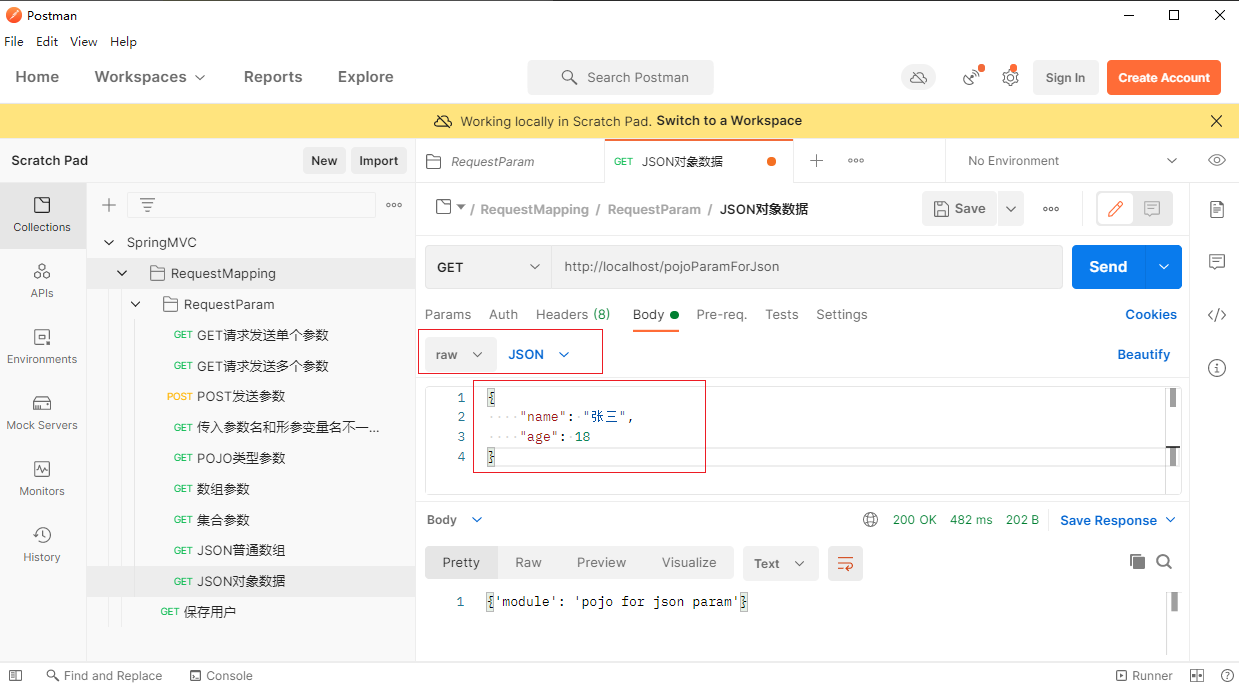Collapse the RequestMapping folder

click(122, 273)
